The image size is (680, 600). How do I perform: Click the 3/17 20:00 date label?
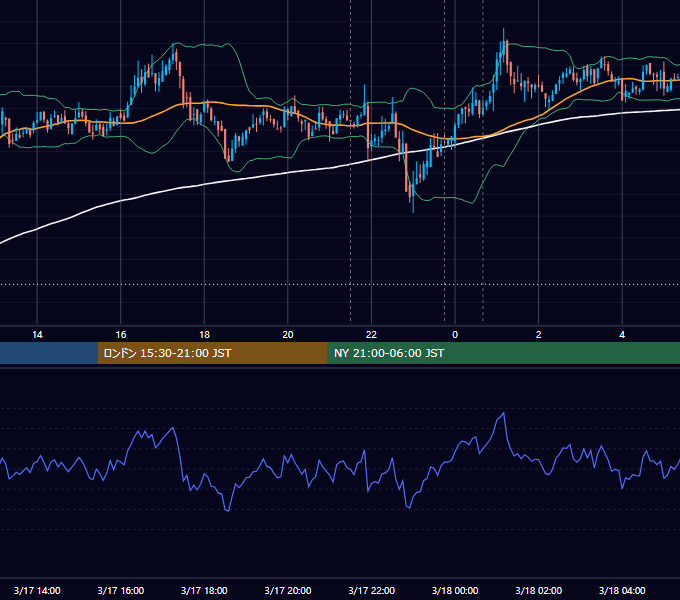288,590
